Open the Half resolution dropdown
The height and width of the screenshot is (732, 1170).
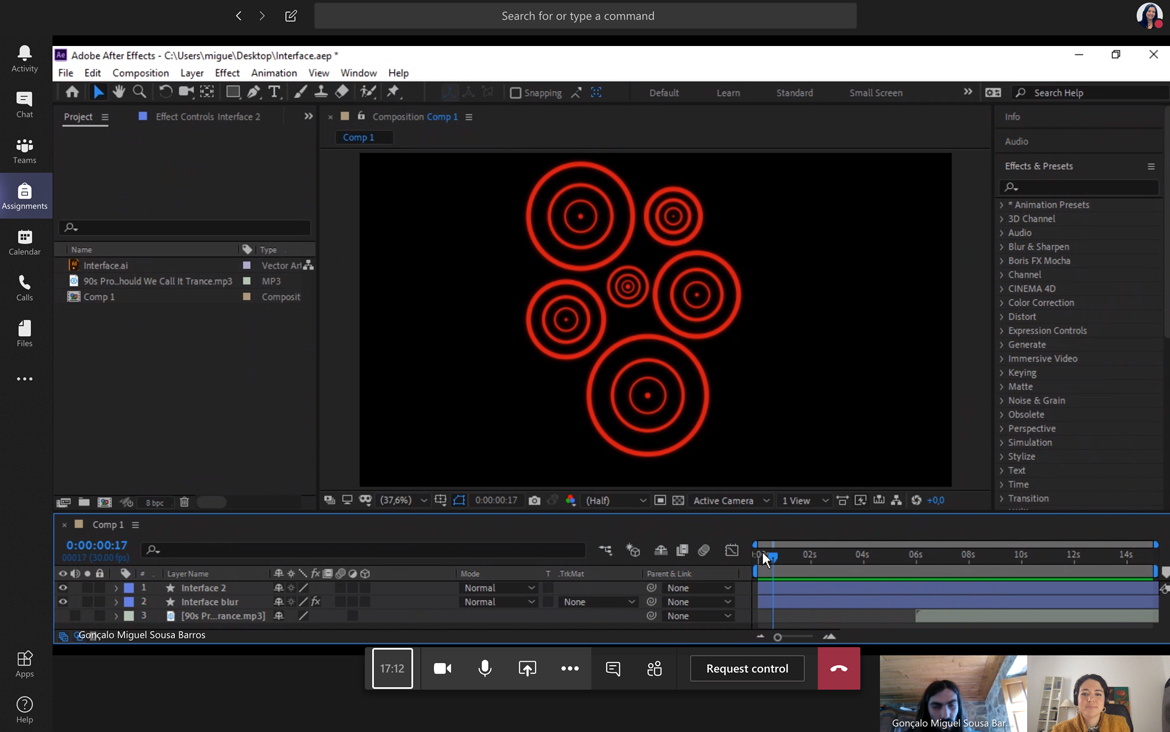[x=613, y=500]
